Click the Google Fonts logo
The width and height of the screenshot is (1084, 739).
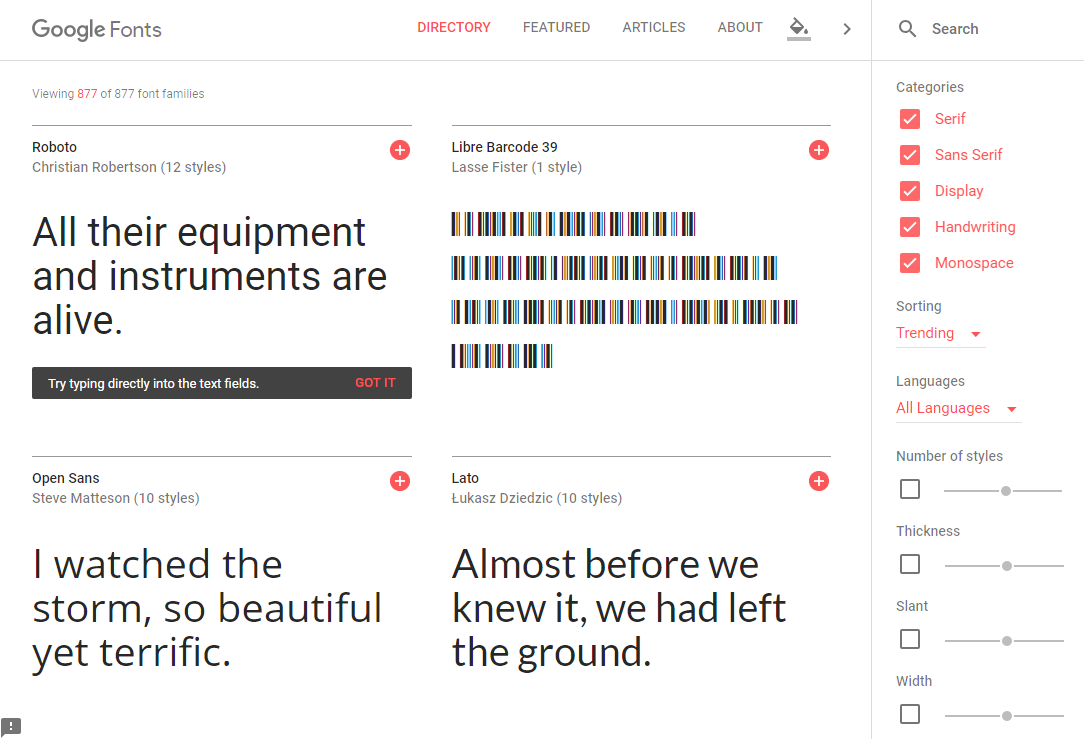pyautogui.click(x=97, y=29)
